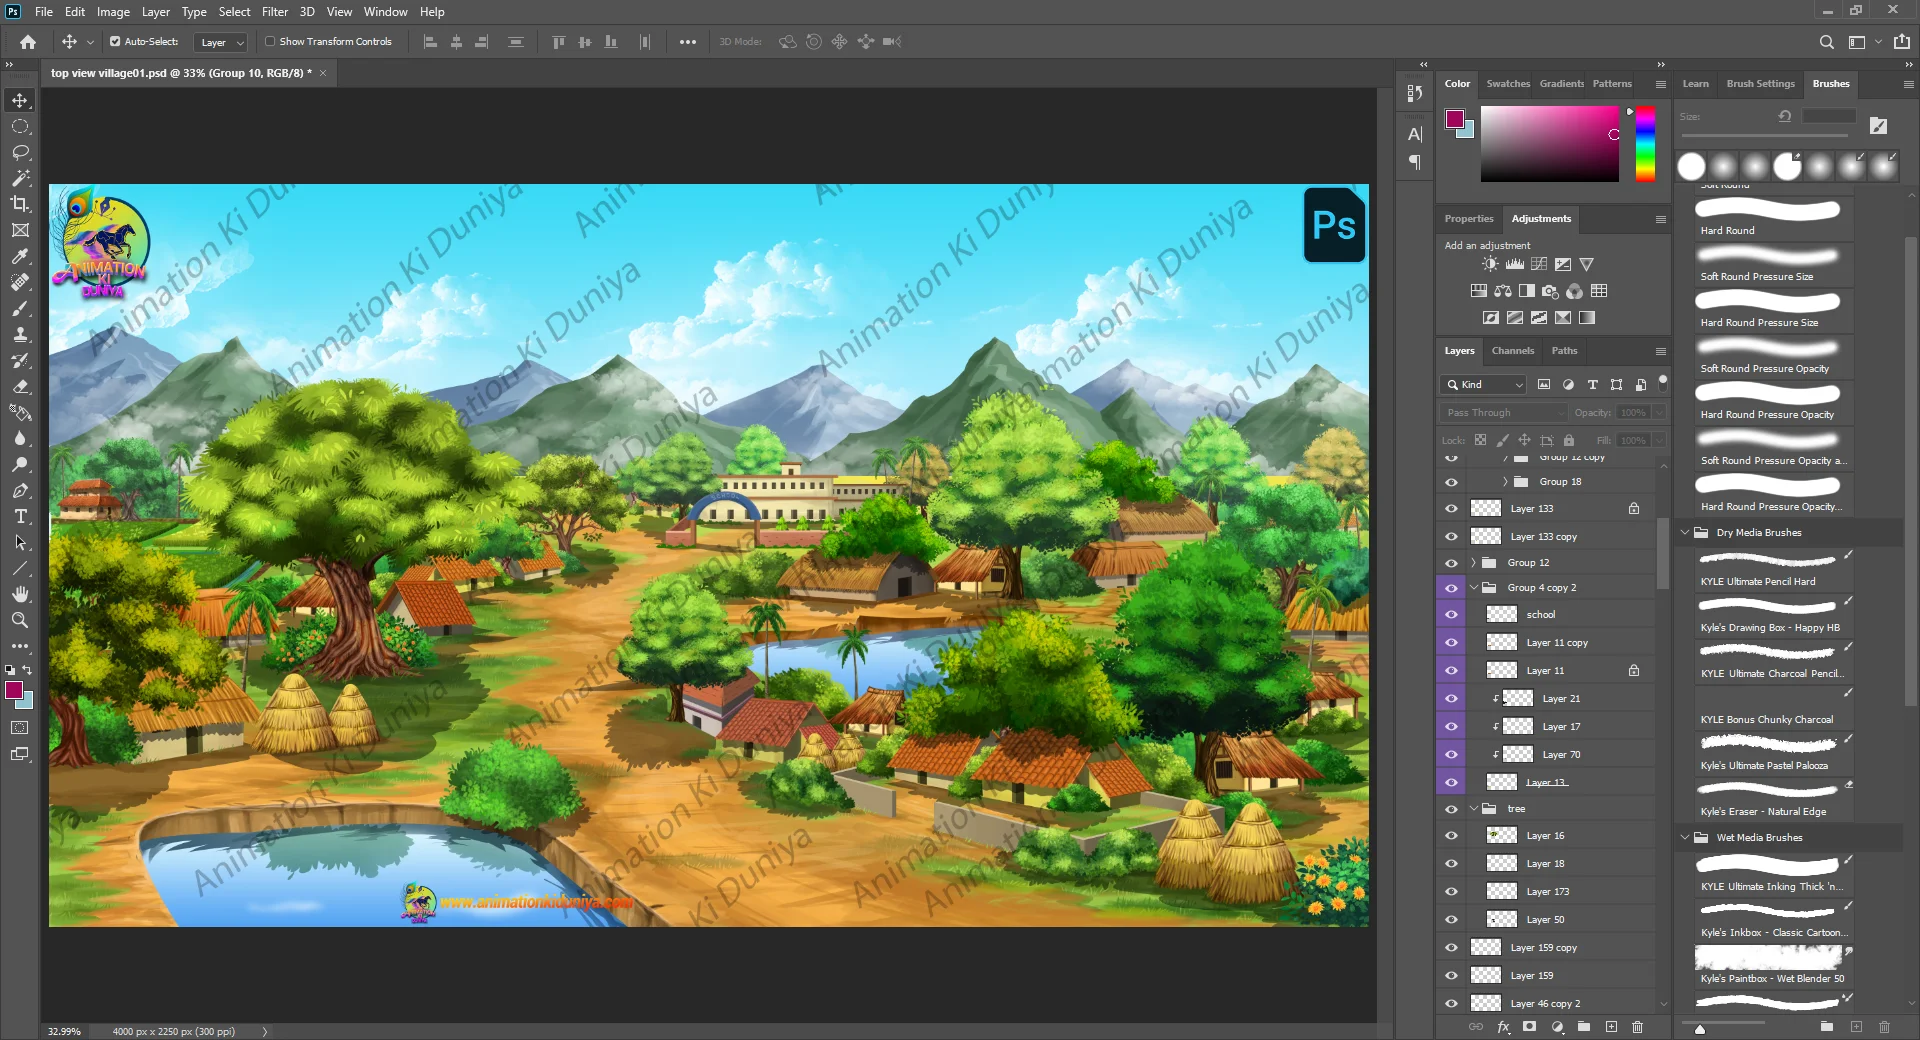The width and height of the screenshot is (1920, 1040).
Task: Enable Show Transform Controls checkbox
Action: click(270, 42)
